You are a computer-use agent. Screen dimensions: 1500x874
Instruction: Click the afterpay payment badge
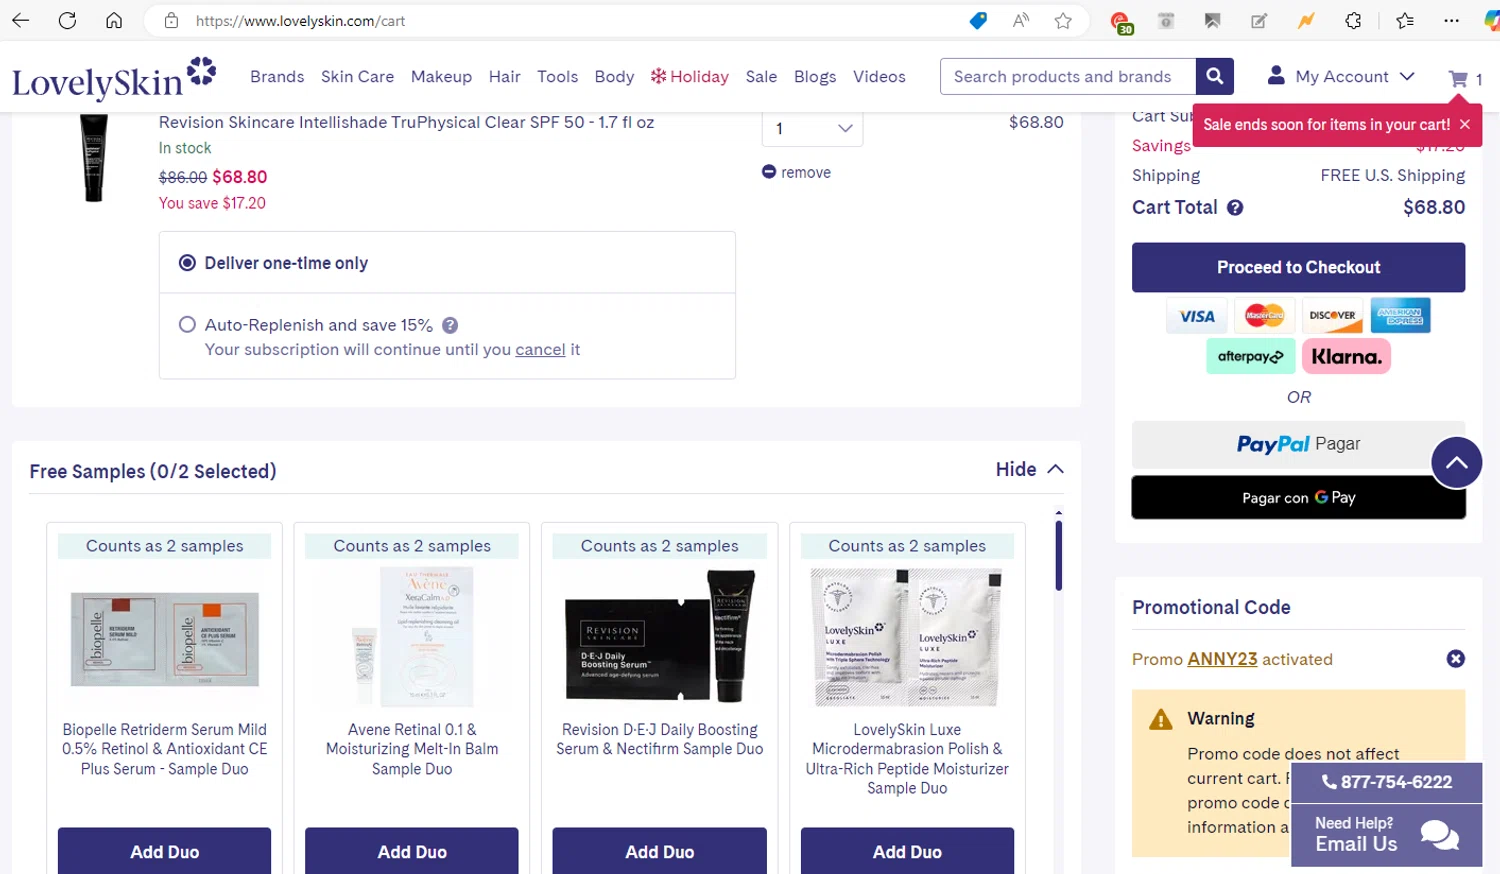(1250, 357)
